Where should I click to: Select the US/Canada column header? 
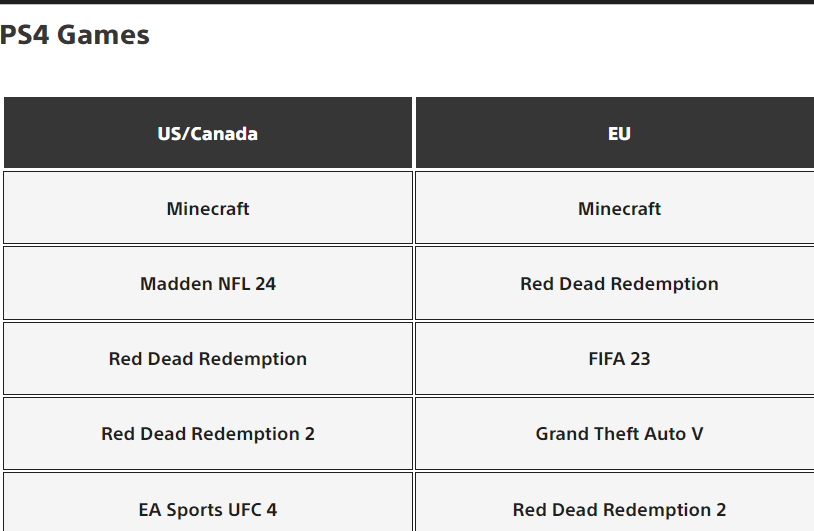(x=208, y=133)
